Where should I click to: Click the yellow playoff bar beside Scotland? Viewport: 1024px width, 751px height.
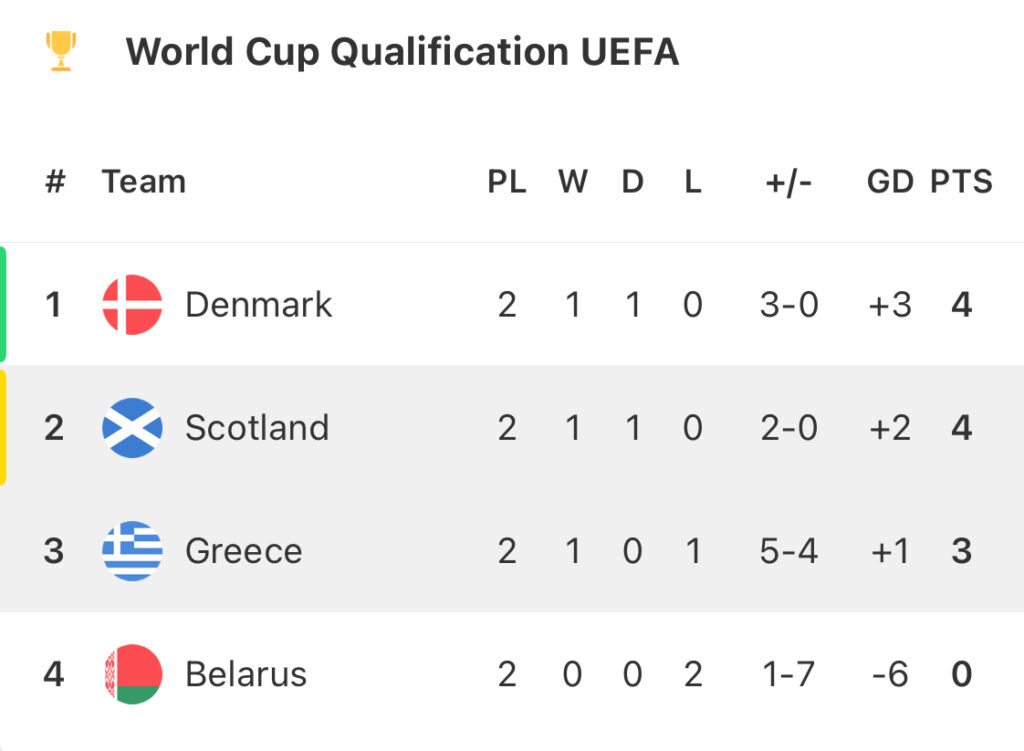(4, 428)
